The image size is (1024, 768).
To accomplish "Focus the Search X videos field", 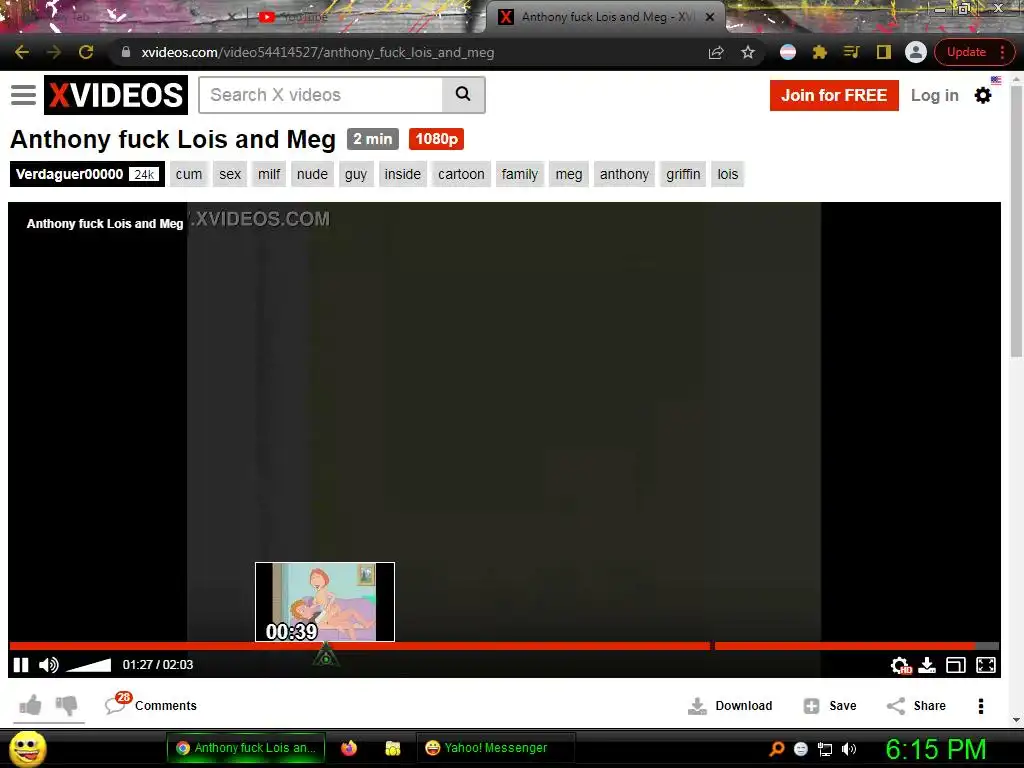I will pos(320,95).
